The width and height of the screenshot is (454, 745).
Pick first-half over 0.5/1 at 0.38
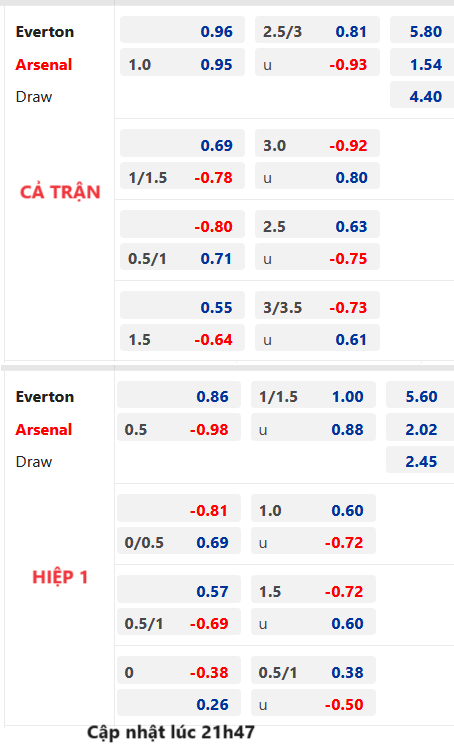(313, 671)
